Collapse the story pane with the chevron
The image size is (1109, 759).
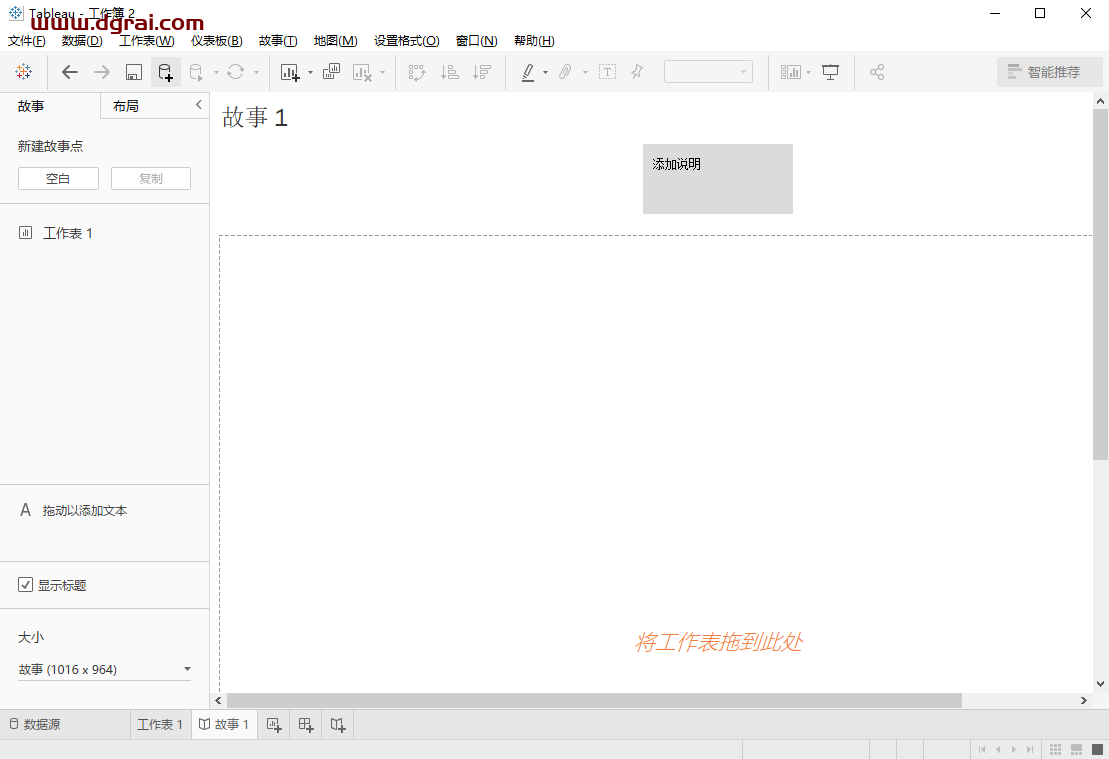(x=198, y=103)
